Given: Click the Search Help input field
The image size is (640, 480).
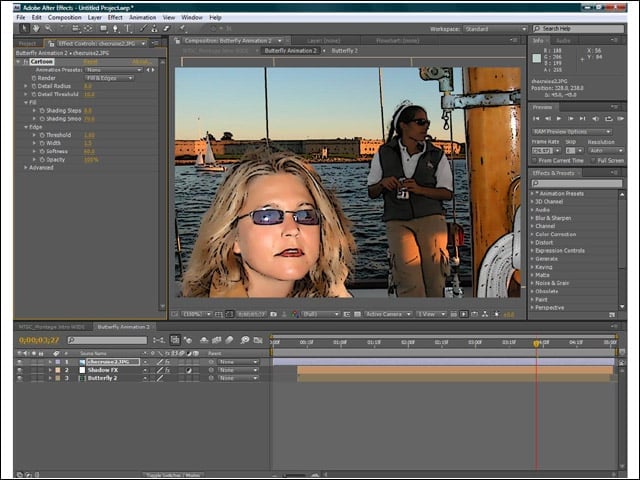Looking at the screenshot, I should point(578,29).
